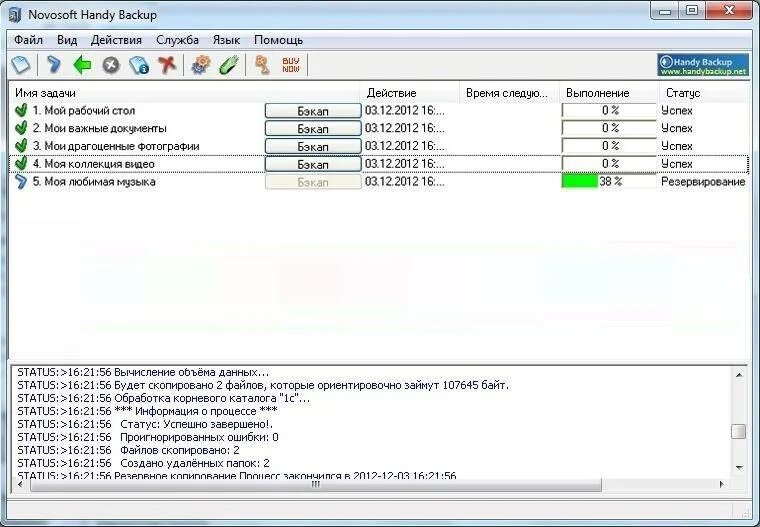Viewport: 760px width, 527px height.
Task: Select task 5. Моя любимая музыка
Action: (x=94, y=182)
